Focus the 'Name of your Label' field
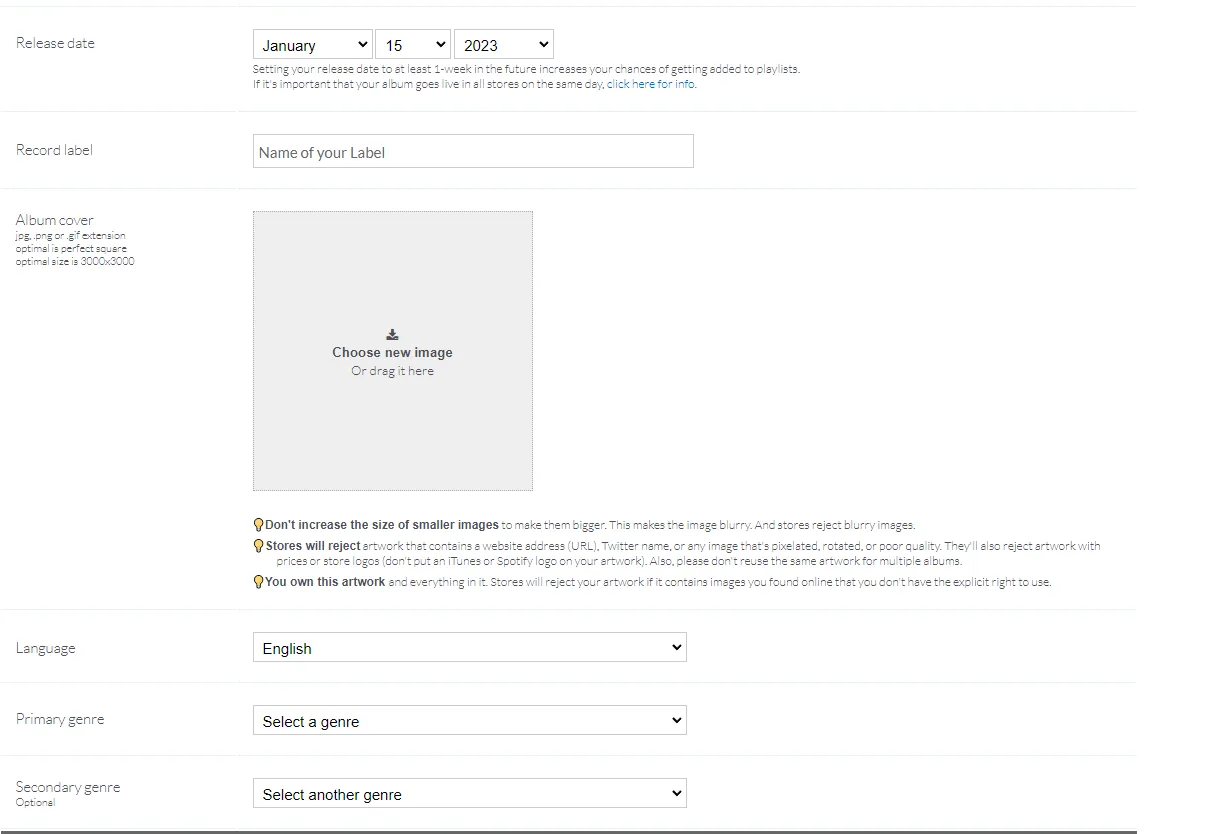The height and width of the screenshot is (834, 1215). (x=473, y=151)
